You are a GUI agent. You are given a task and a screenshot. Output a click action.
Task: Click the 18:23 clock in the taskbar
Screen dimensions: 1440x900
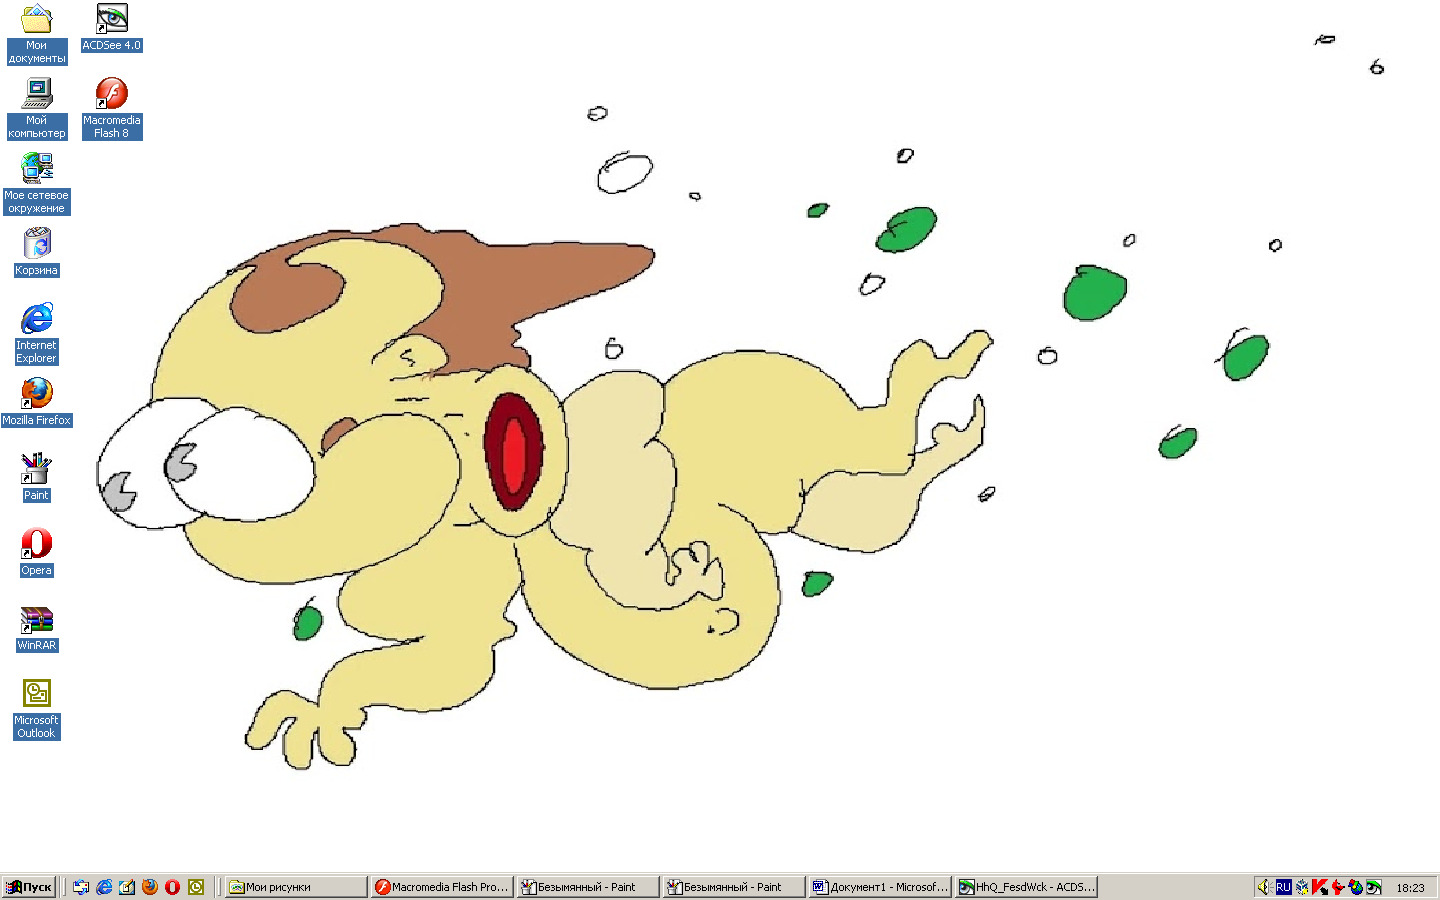[x=1410, y=888]
